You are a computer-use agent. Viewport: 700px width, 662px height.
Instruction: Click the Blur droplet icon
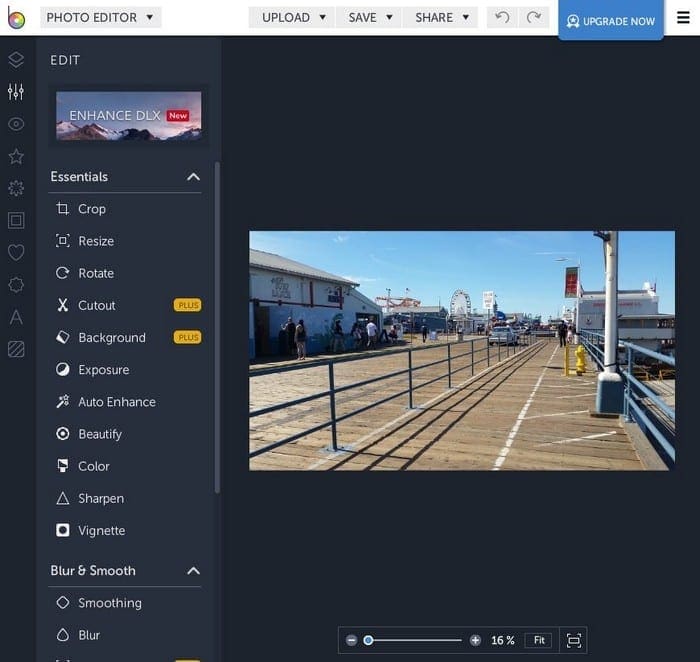[x=62, y=634]
